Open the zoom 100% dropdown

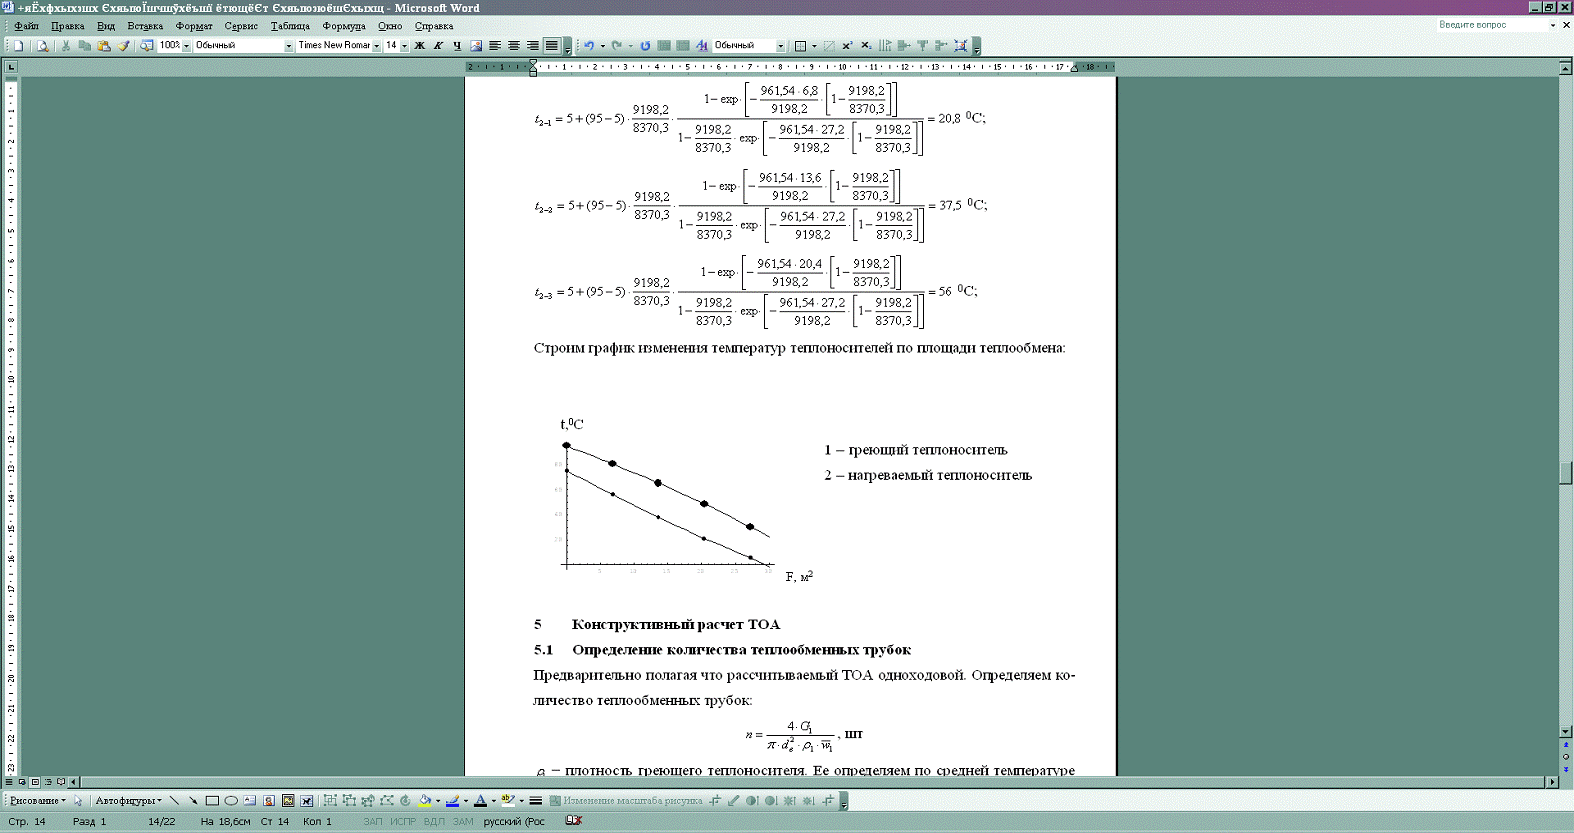(186, 46)
